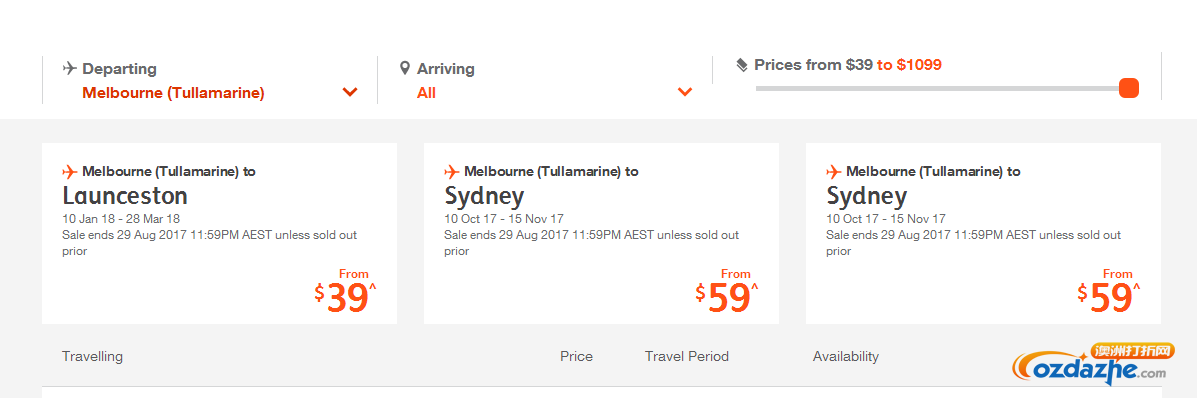Open the Arriving 'All' destination selector
Screen dimensions: 1197x398
[547, 93]
